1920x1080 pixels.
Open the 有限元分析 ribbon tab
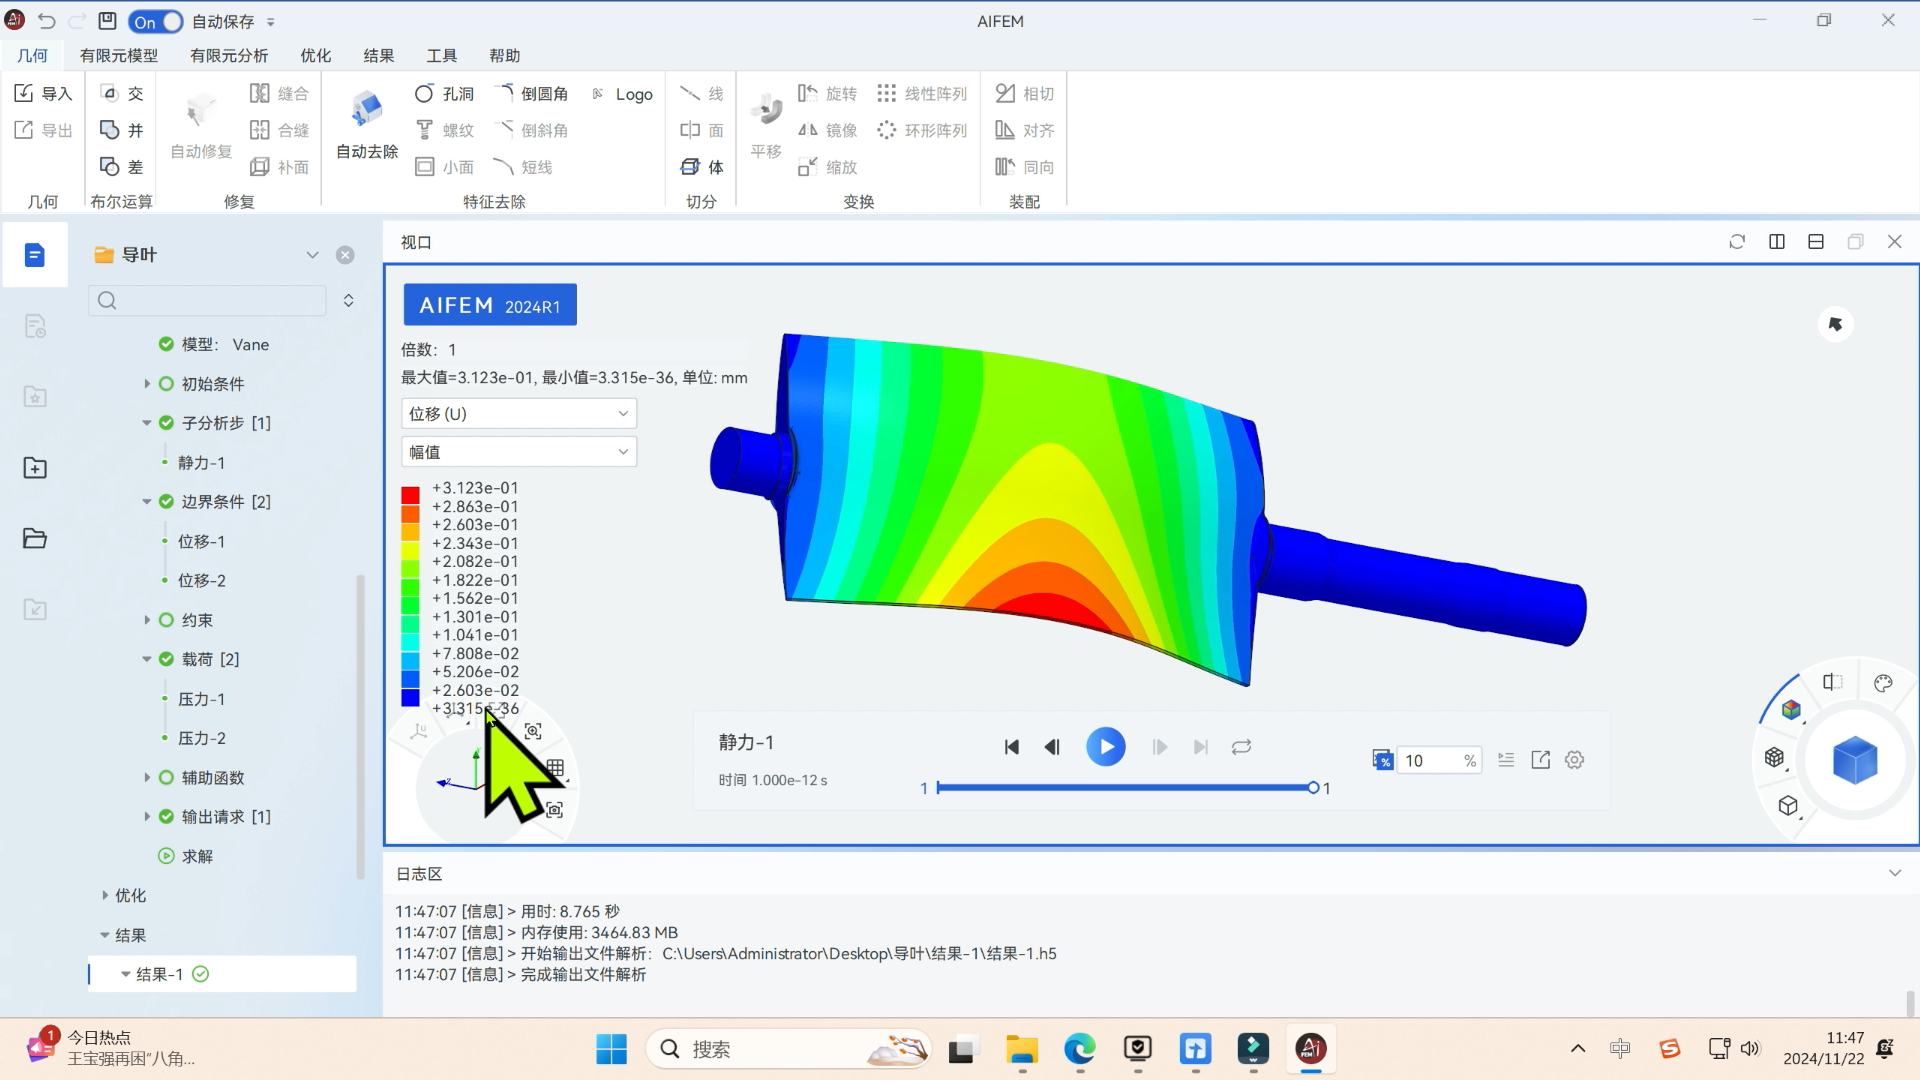coord(228,56)
